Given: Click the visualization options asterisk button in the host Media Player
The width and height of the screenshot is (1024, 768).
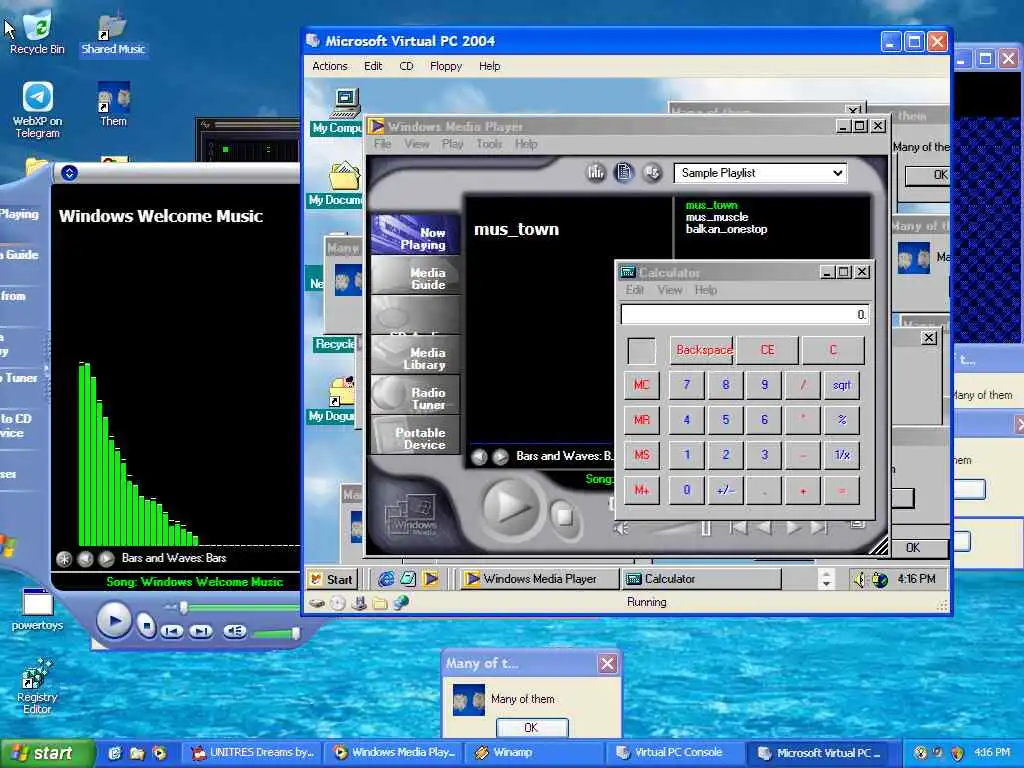Looking at the screenshot, I should (x=64, y=558).
